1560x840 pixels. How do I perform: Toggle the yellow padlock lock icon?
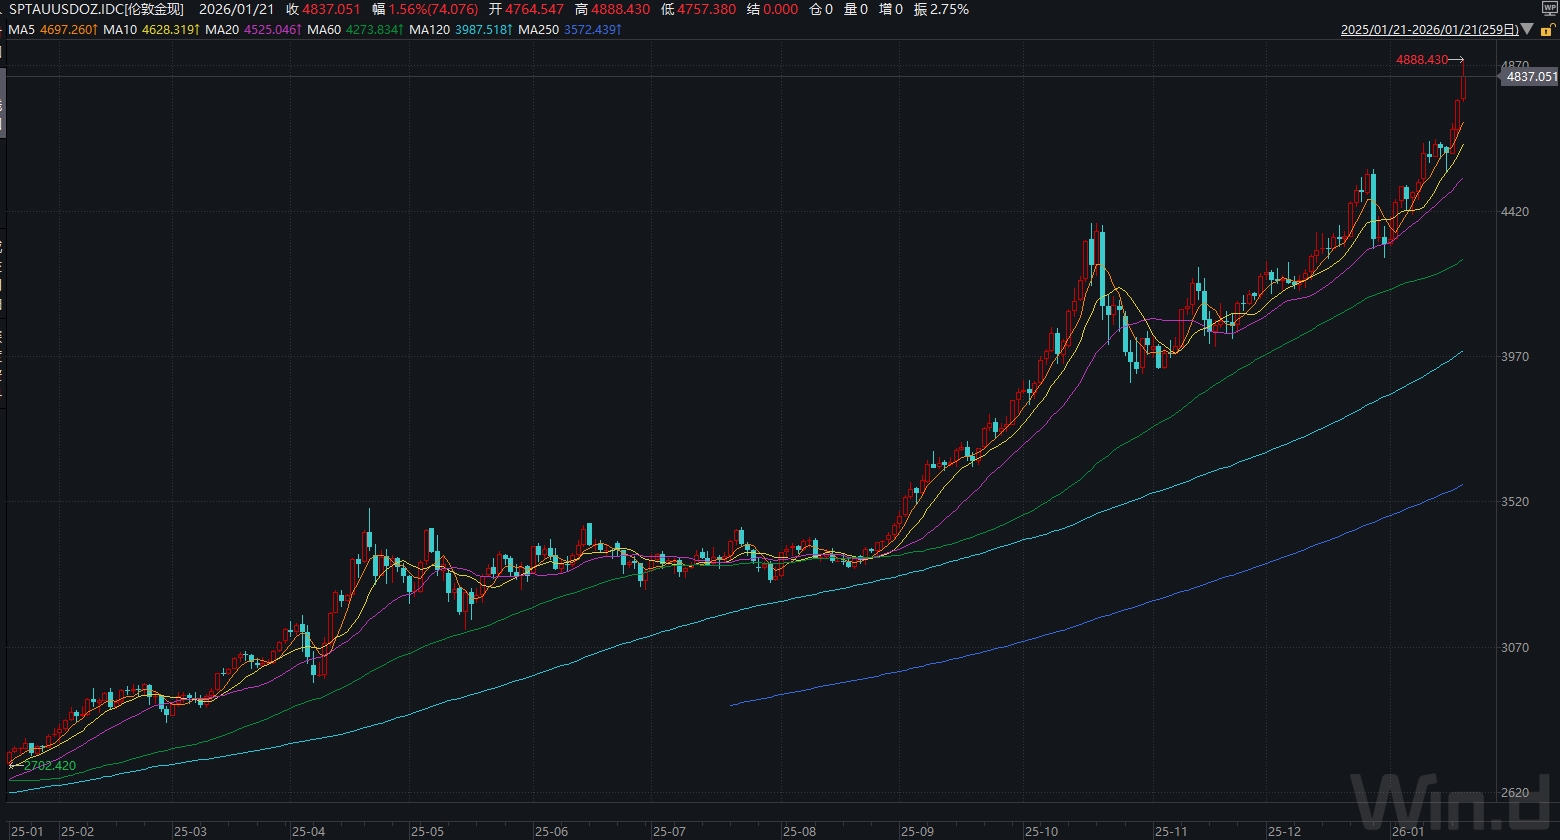pyautogui.click(x=1545, y=31)
